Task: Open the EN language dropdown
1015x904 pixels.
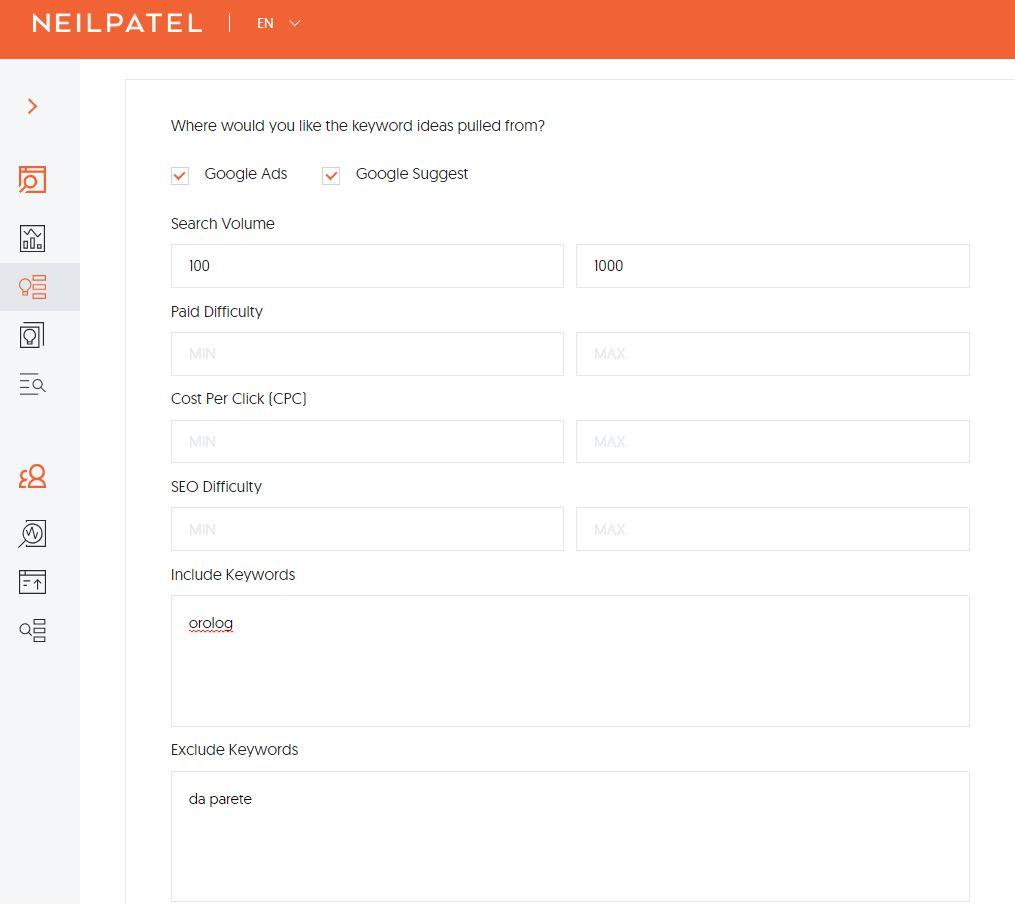Action: click(x=279, y=23)
